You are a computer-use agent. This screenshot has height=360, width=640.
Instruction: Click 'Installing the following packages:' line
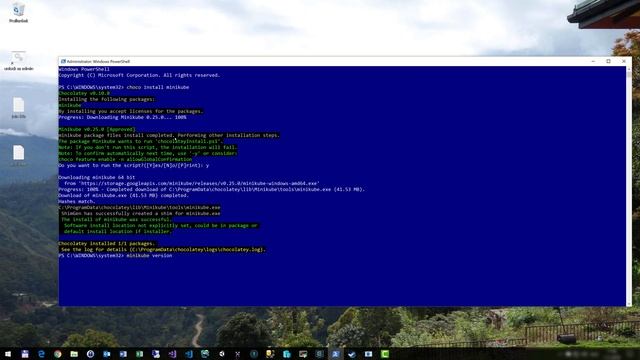(107, 99)
